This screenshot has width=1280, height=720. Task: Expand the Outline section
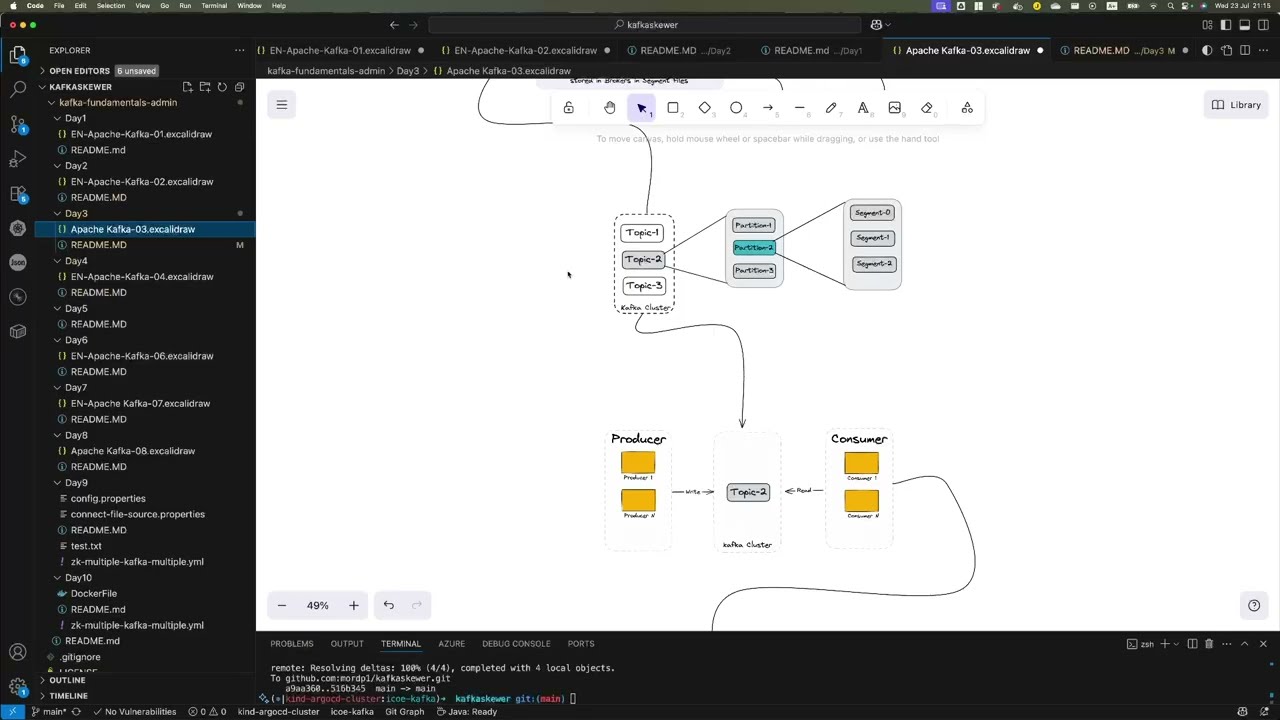tap(67, 680)
